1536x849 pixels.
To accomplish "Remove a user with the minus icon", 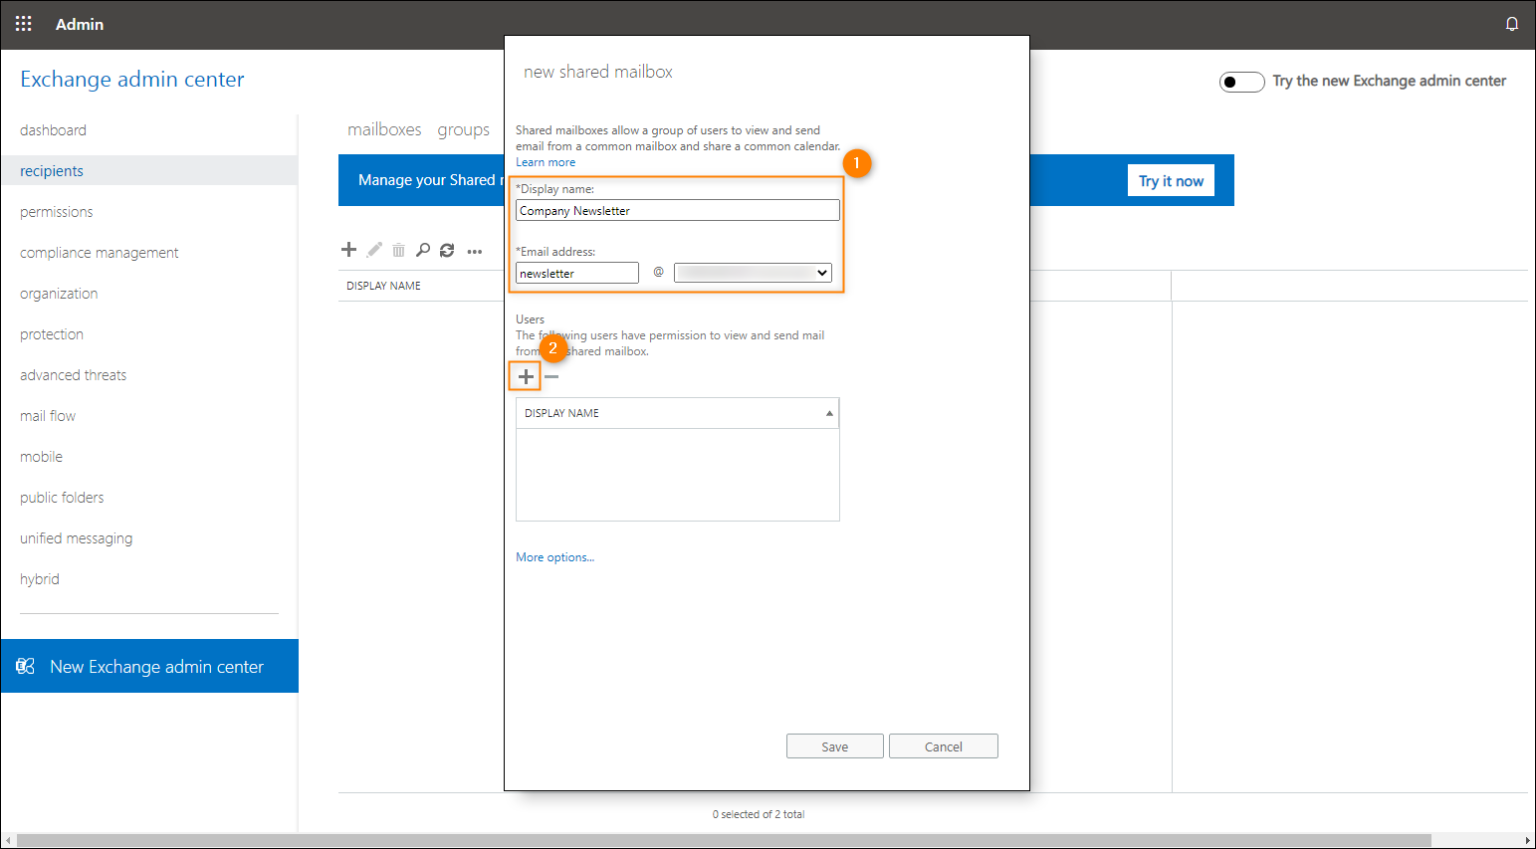I will 551,376.
